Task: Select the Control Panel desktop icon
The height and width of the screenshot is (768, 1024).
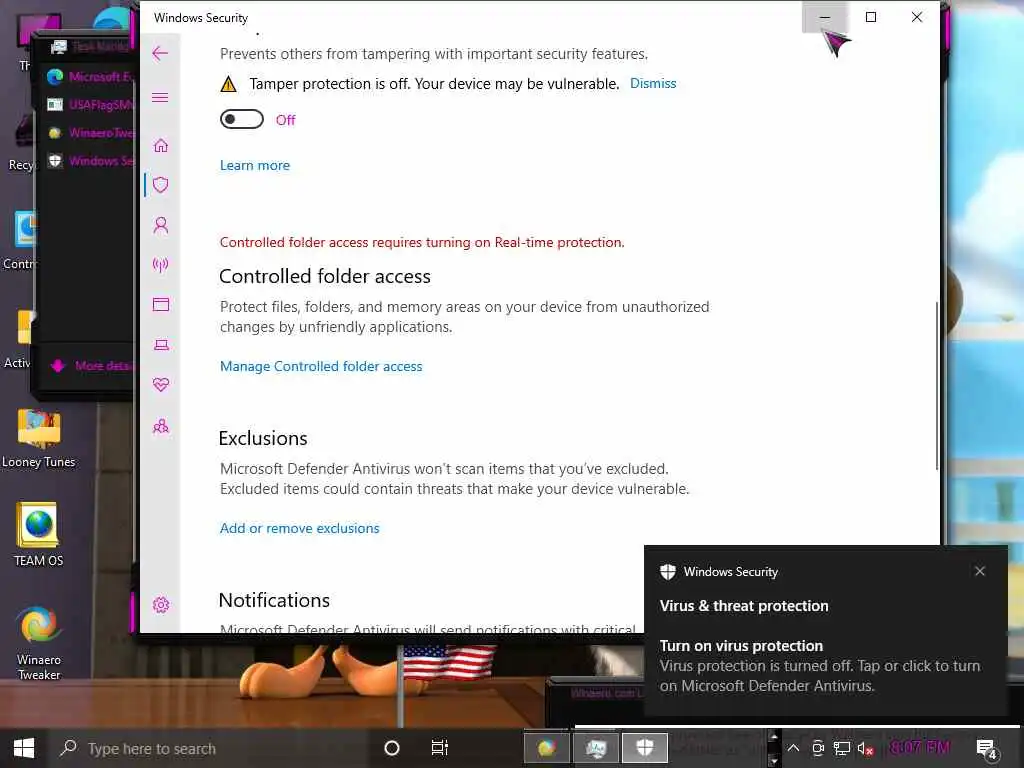Action: (x=20, y=240)
